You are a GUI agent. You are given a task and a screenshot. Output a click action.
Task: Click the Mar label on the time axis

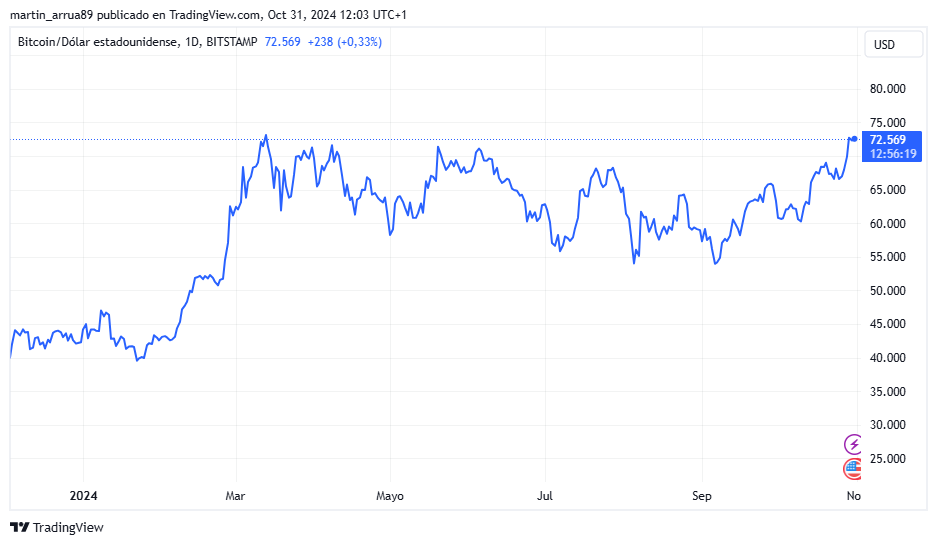tap(235, 496)
